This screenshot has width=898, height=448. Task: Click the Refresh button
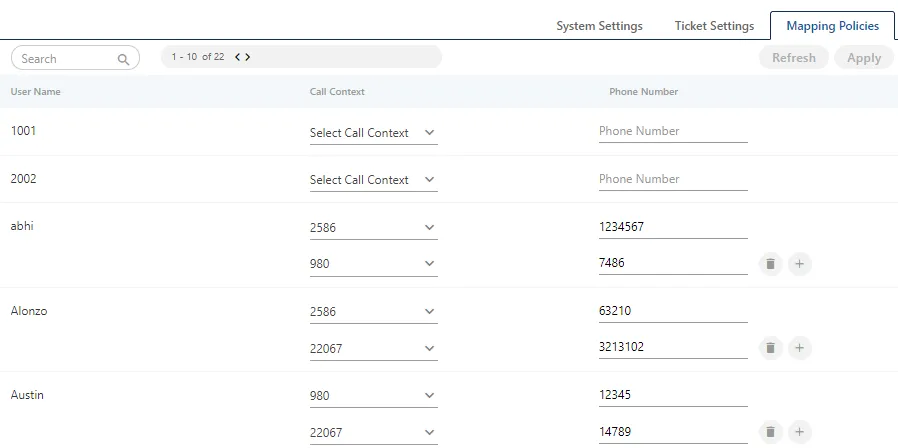point(794,58)
